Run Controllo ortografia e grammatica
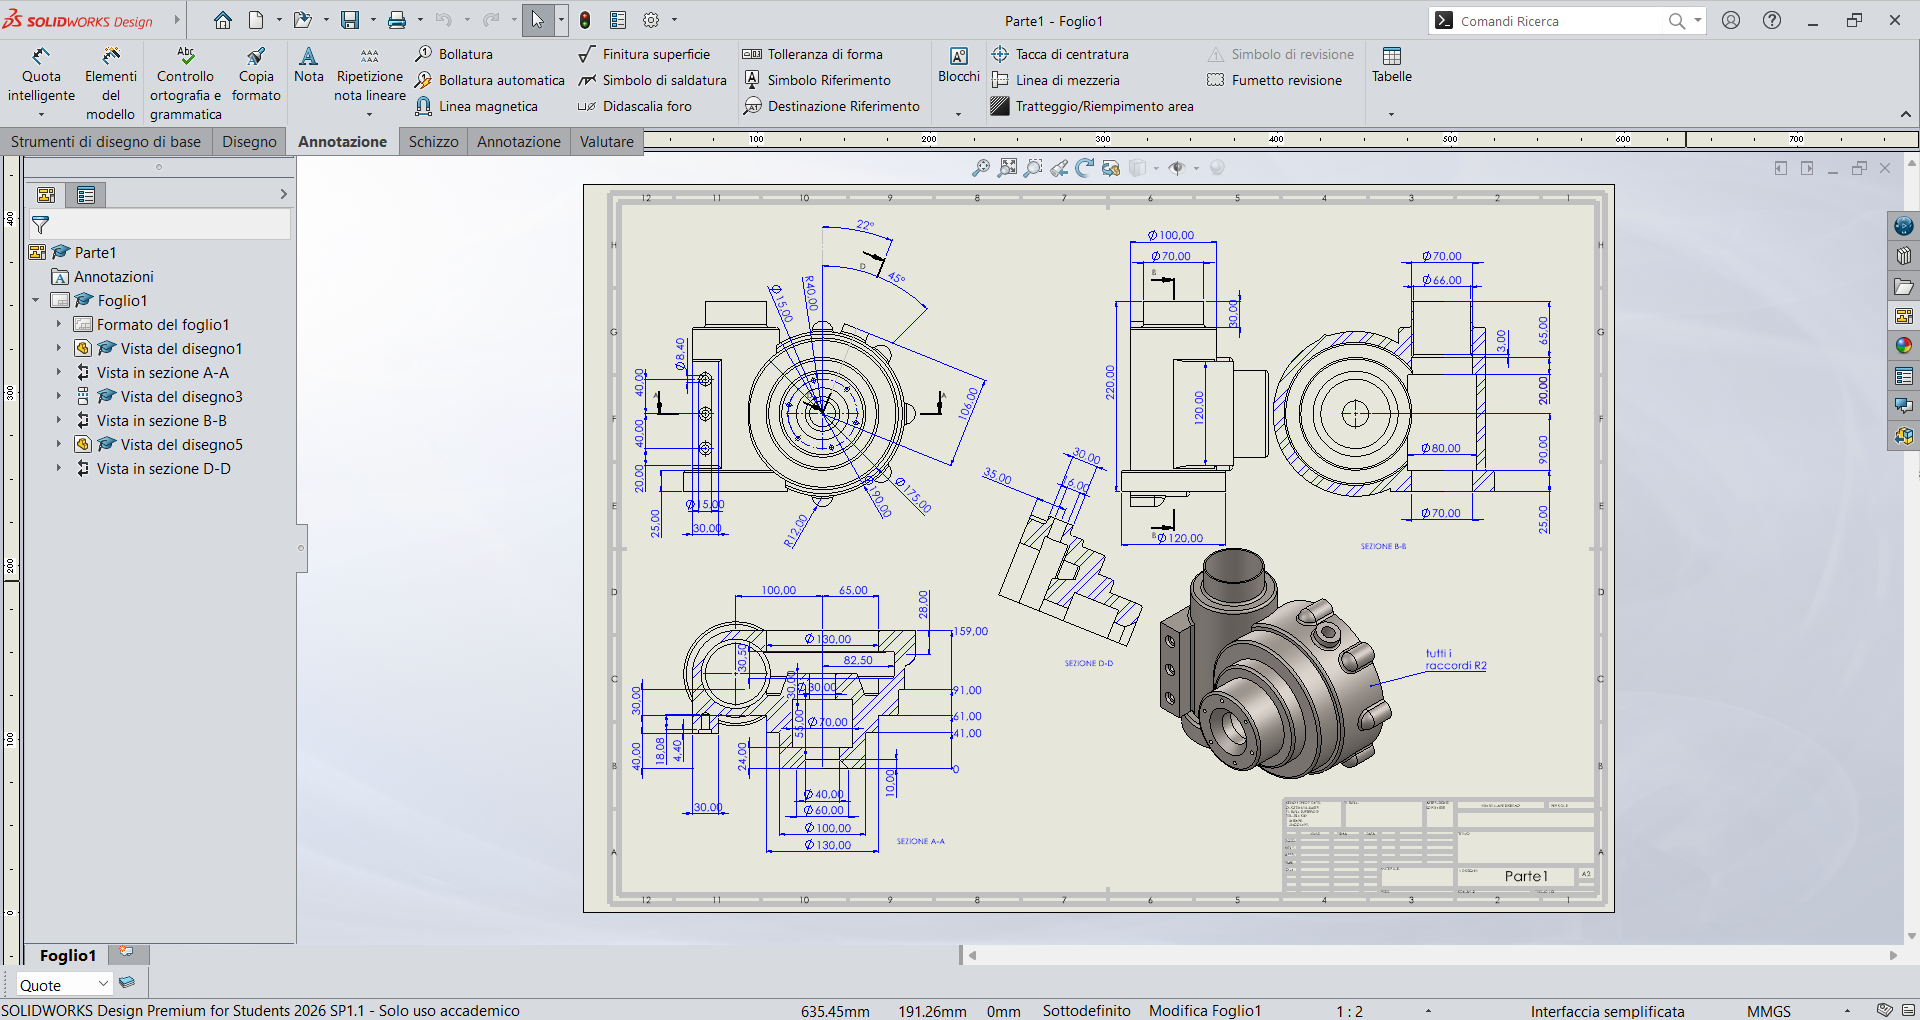 186,84
